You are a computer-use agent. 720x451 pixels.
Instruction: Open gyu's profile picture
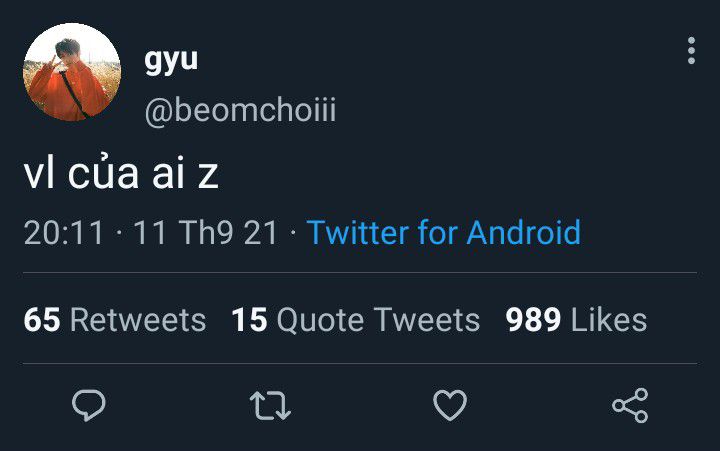pyautogui.click(x=72, y=72)
